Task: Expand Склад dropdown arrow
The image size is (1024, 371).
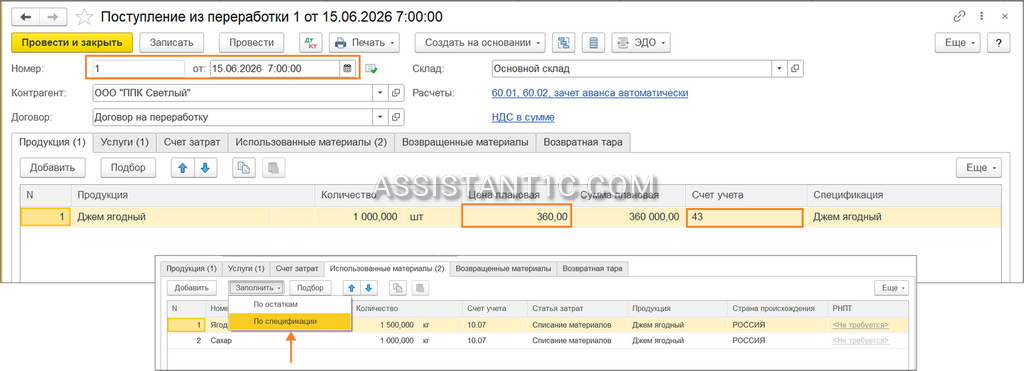Action: [x=780, y=68]
